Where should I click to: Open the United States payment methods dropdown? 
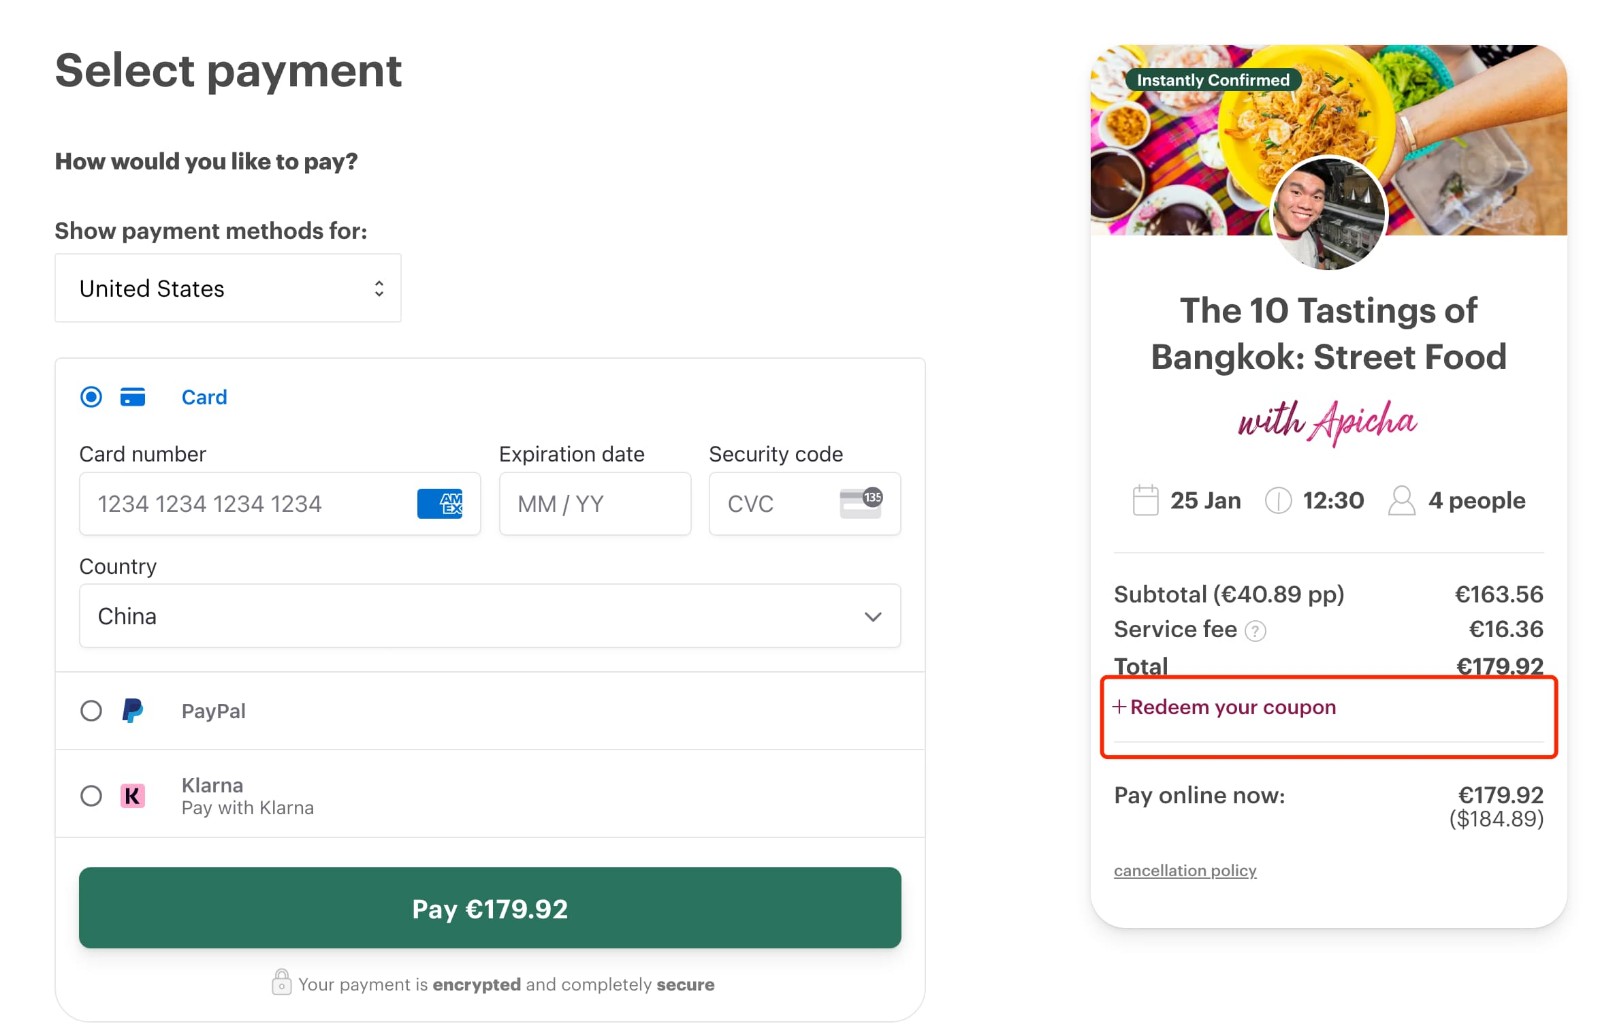(x=227, y=288)
